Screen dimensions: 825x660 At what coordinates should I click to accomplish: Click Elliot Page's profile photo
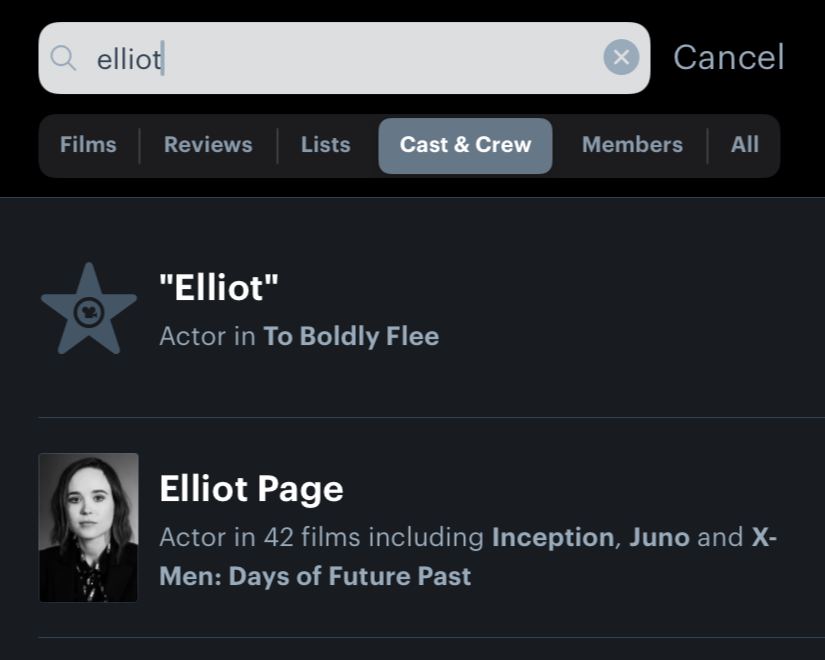coord(88,527)
